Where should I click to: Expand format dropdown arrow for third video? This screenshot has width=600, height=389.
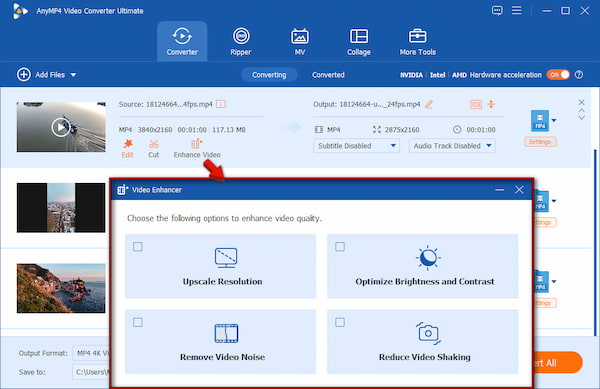[554, 282]
